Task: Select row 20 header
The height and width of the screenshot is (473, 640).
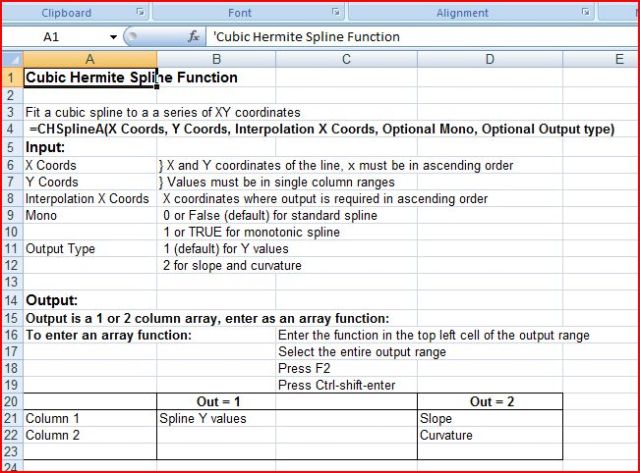Action: tap(11, 402)
